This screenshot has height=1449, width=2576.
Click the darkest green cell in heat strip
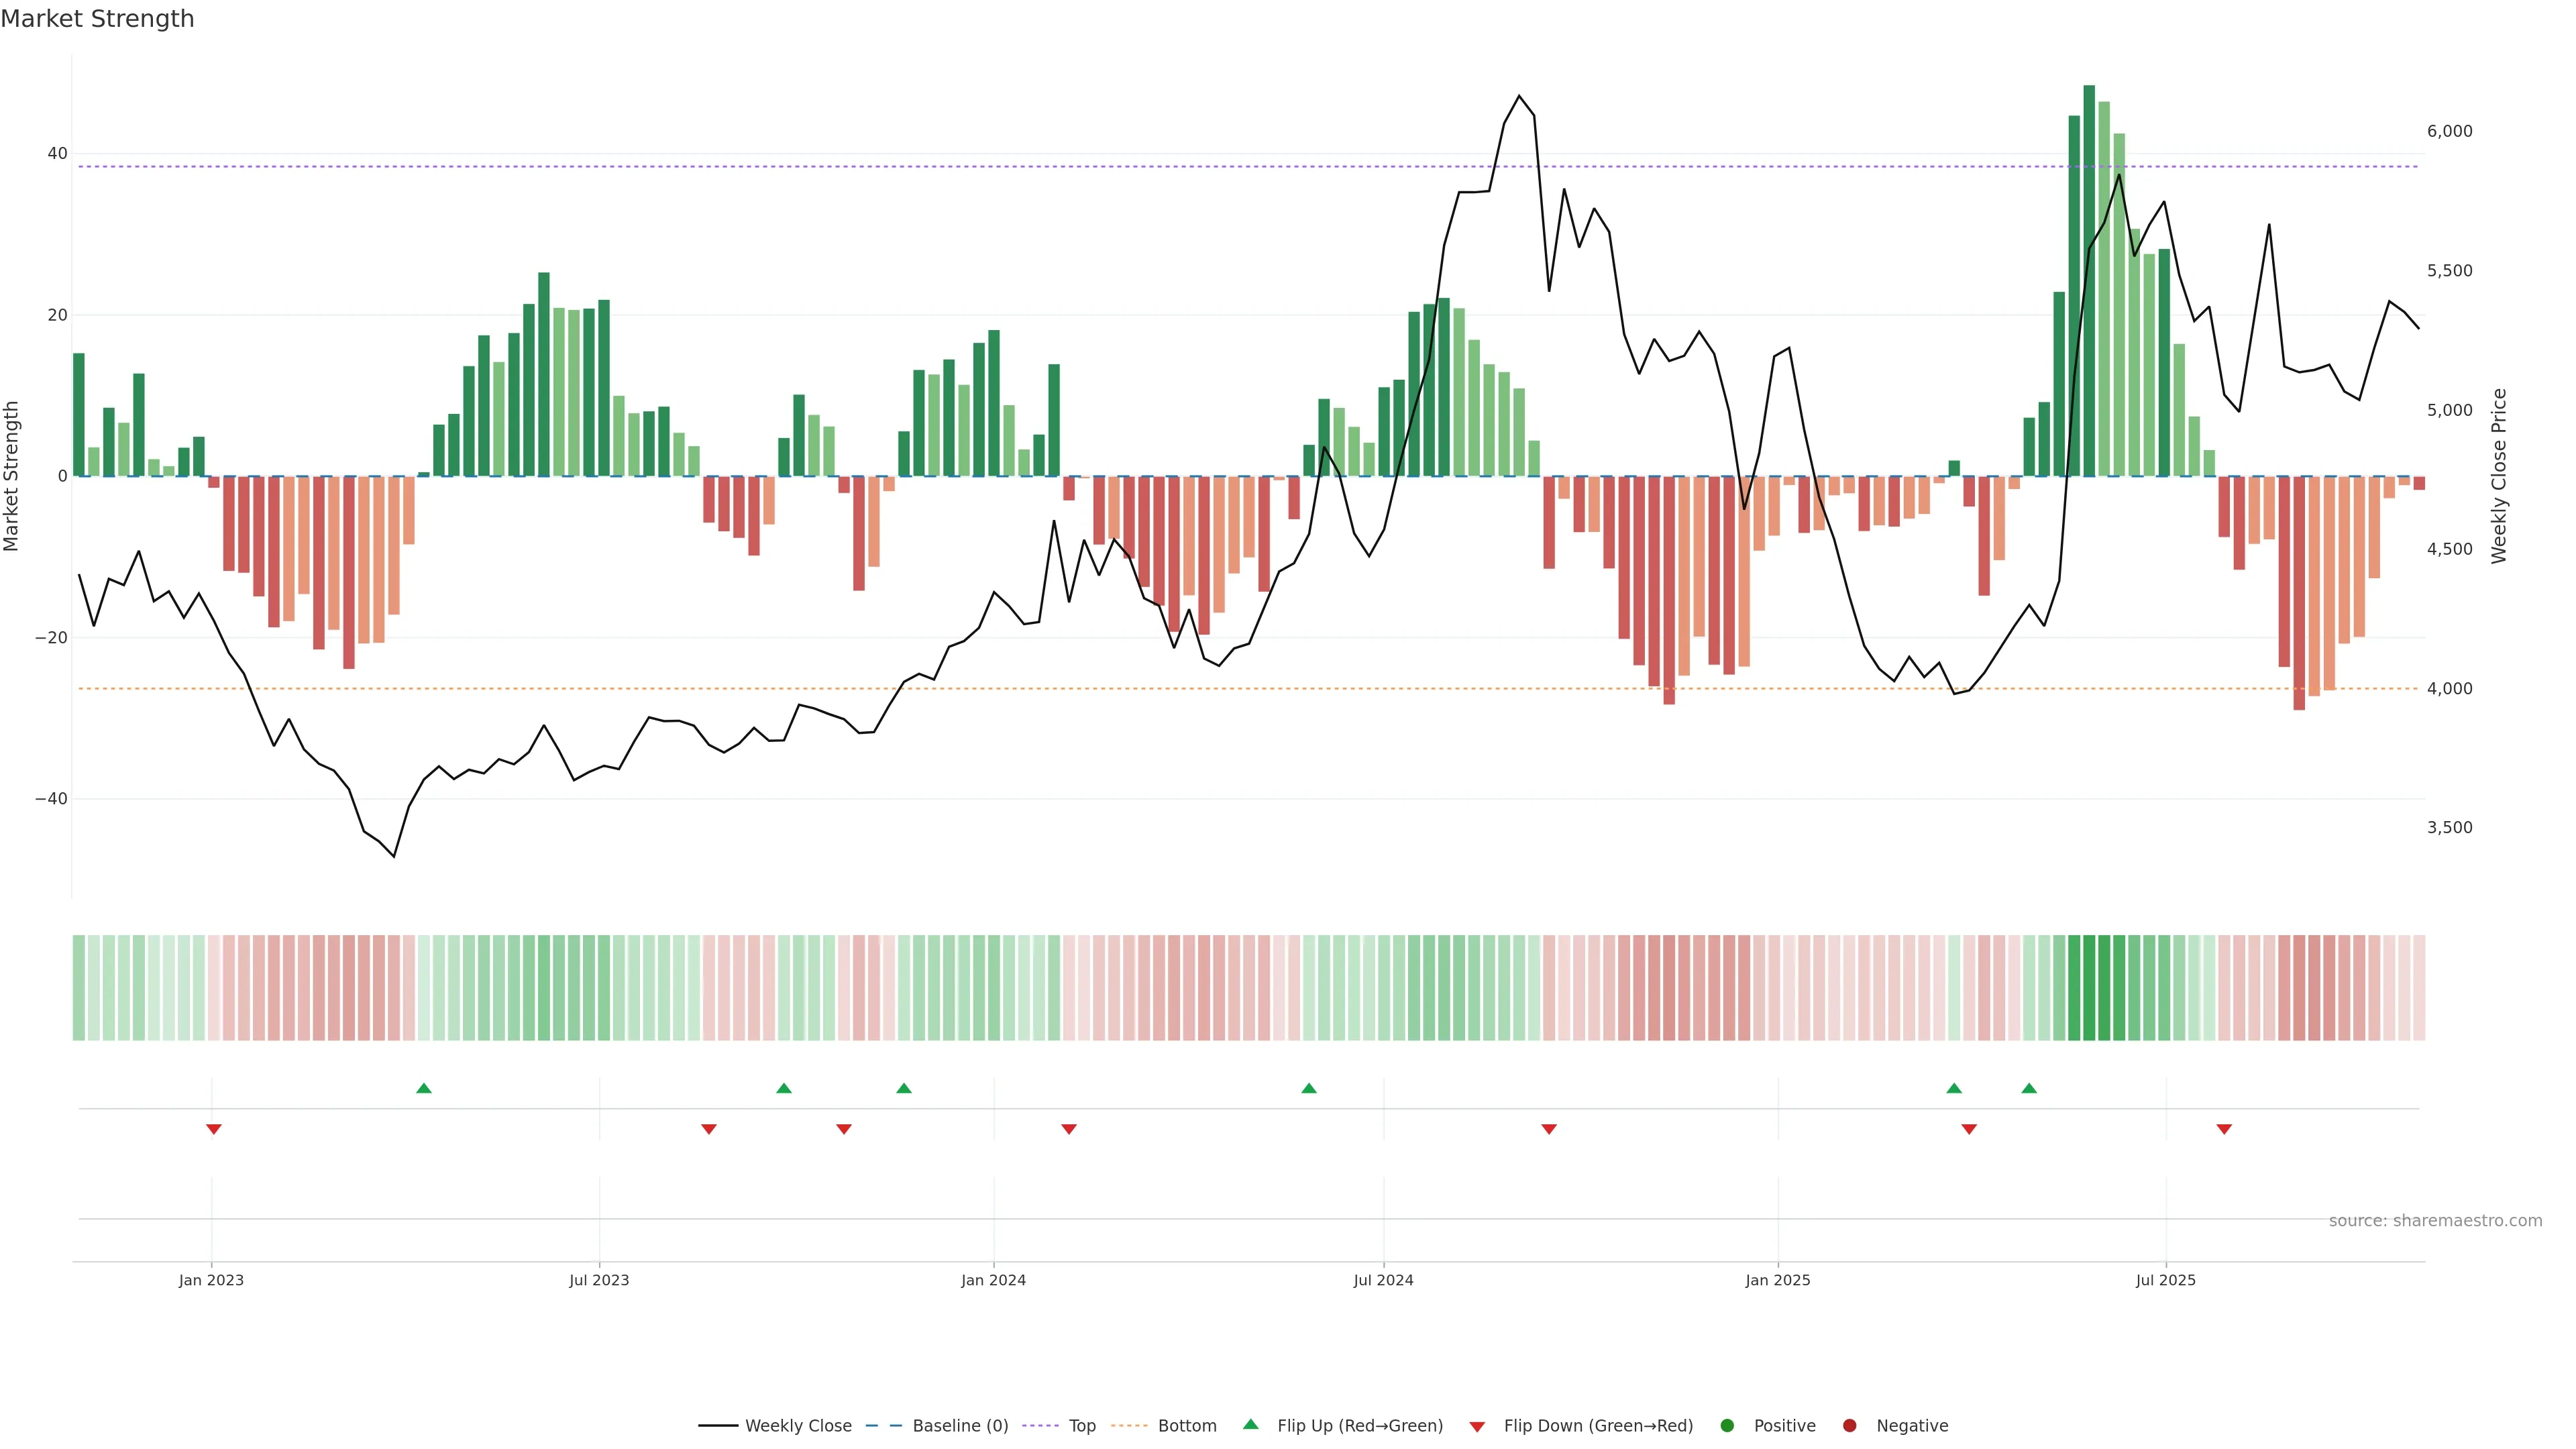2089,988
